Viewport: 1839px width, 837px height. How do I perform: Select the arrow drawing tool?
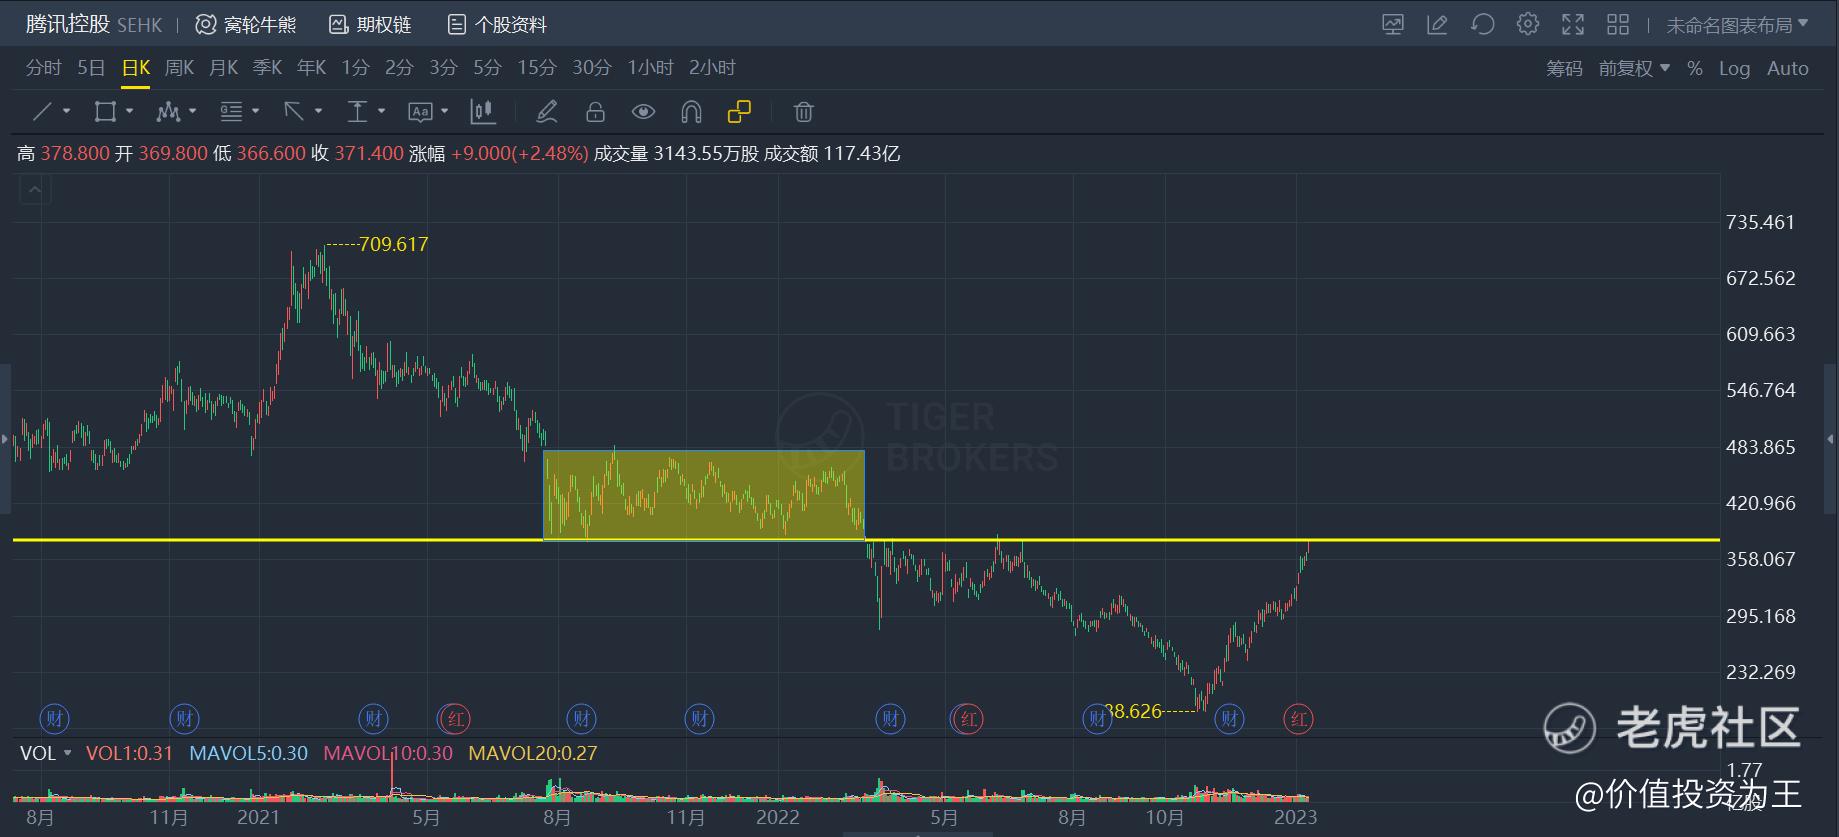pyautogui.click(x=294, y=112)
